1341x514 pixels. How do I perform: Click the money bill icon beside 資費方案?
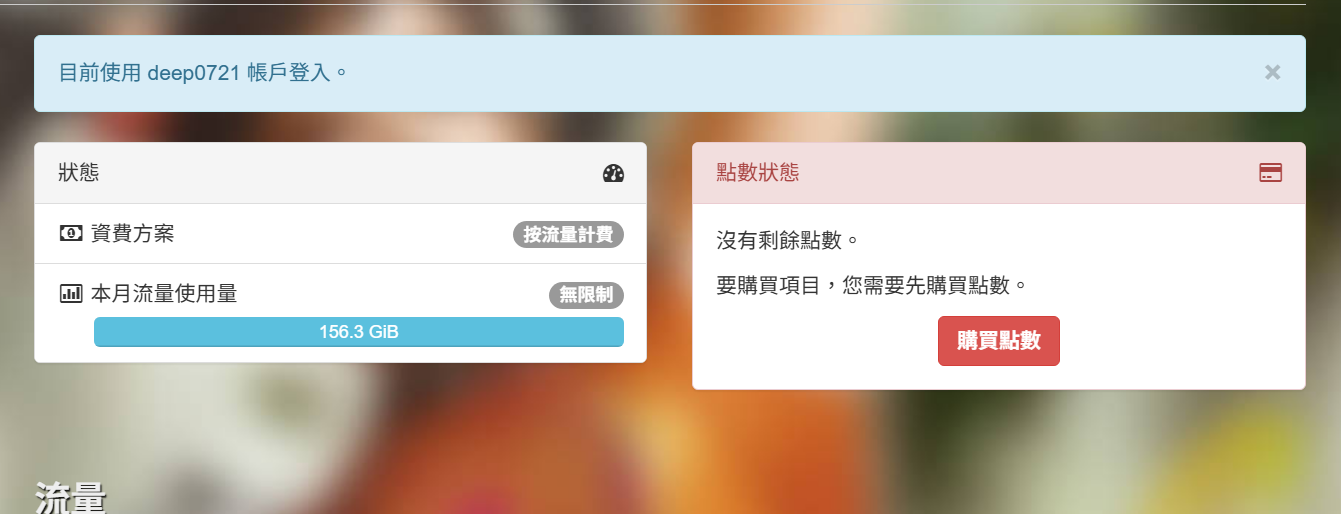point(70,233)
